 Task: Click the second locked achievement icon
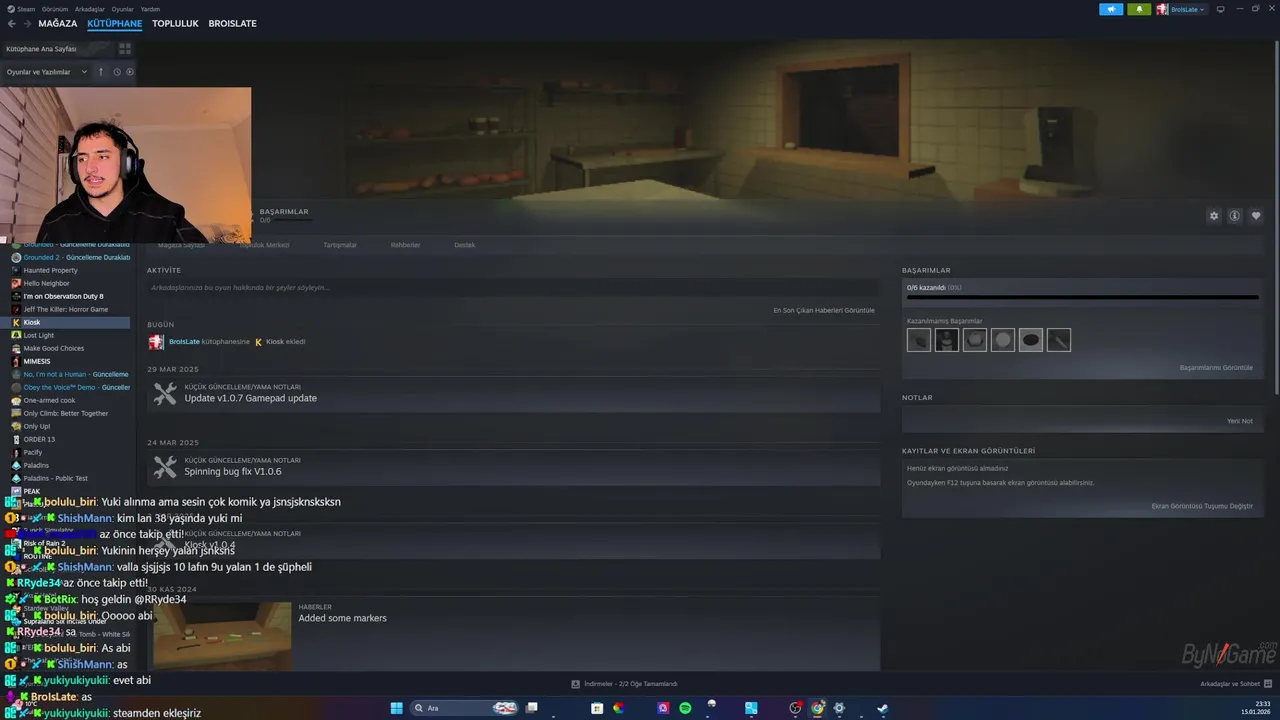tap(947, 340)
